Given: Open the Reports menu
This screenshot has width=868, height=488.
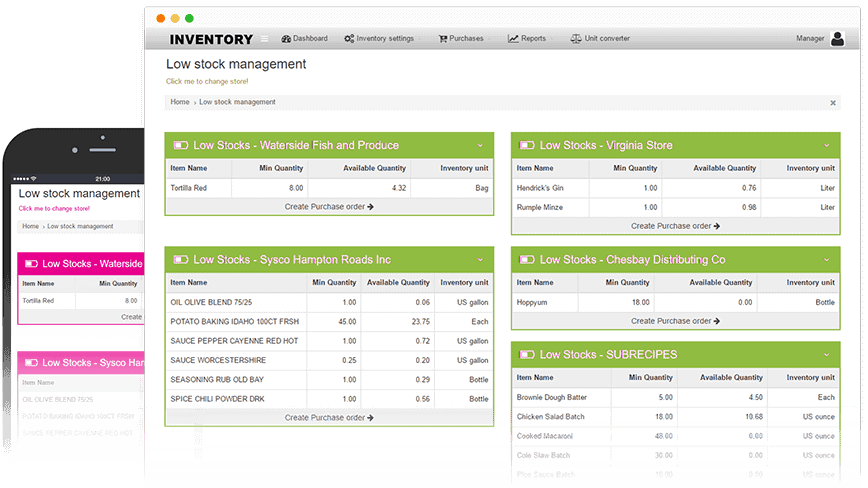Looking at the screenshot, I should pyautogui.click(x=528, y=39).
